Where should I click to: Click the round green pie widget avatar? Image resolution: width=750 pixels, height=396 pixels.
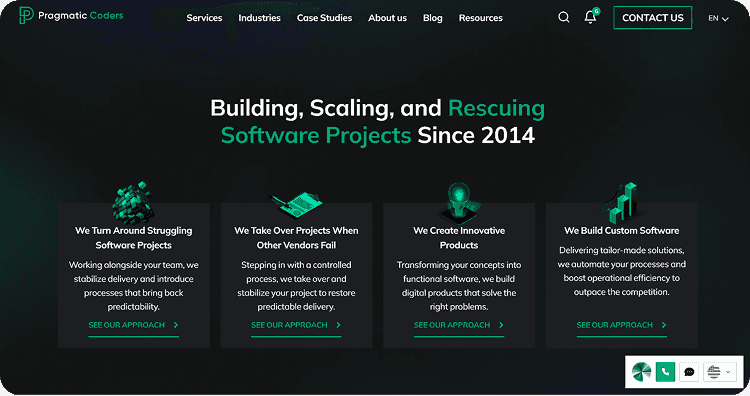tap(641, 372)
